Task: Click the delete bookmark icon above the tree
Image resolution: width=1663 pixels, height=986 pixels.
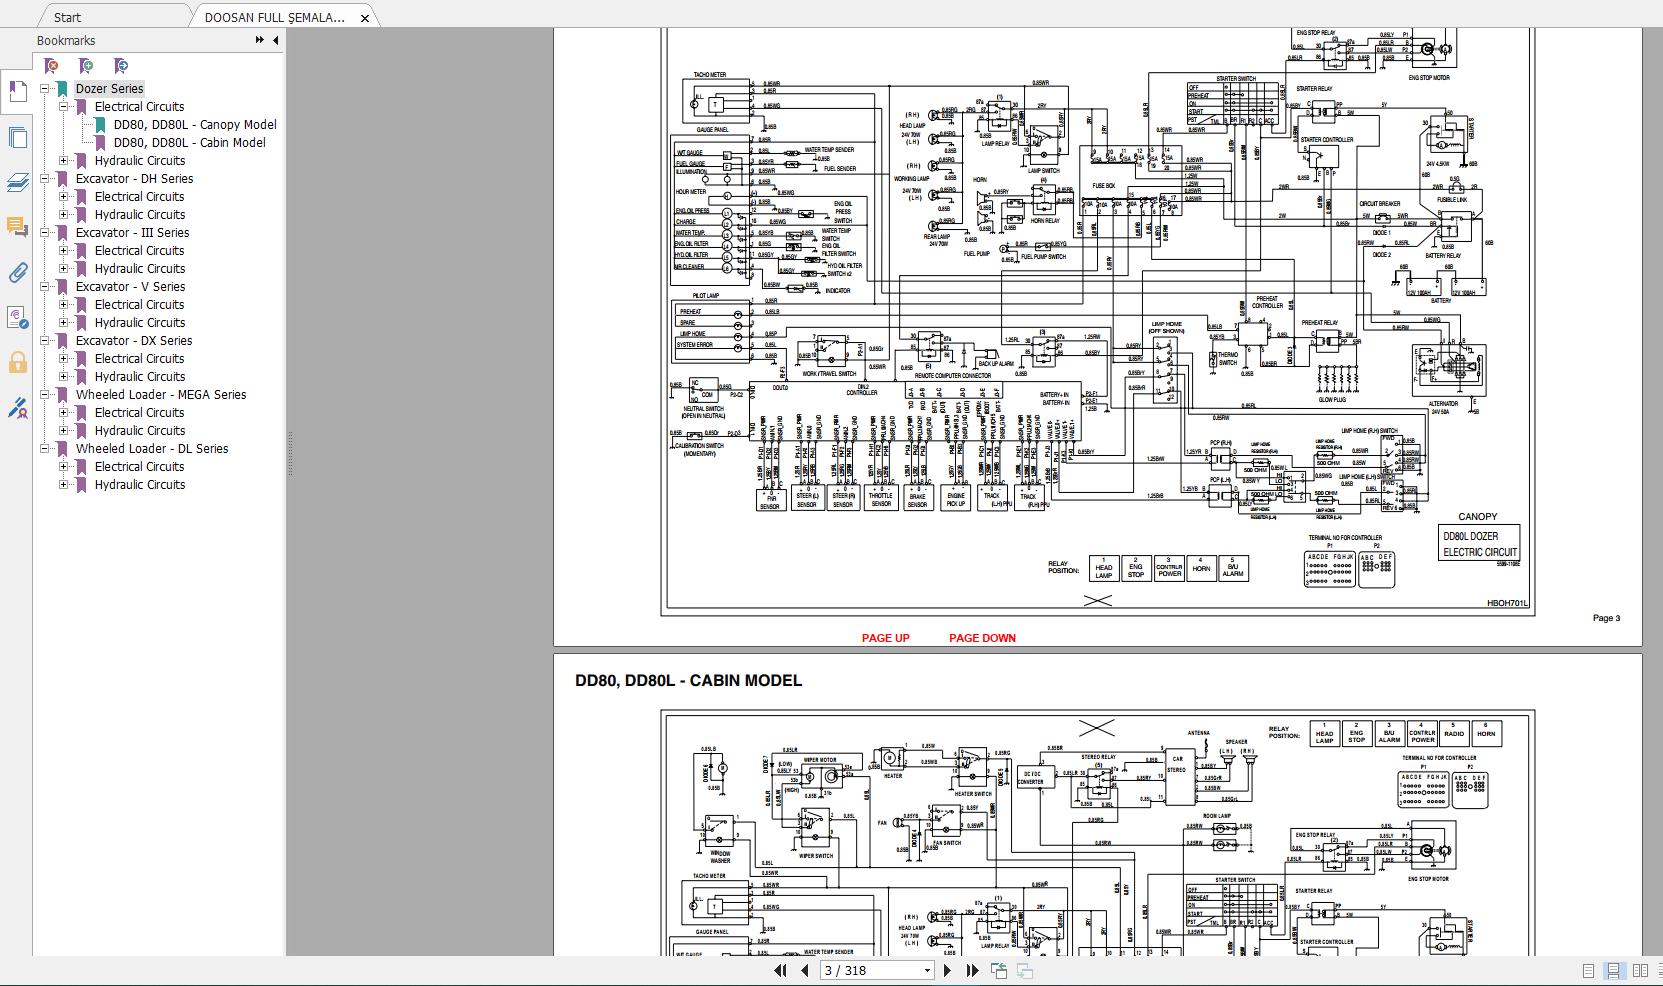Action: [x=50, y=66]
